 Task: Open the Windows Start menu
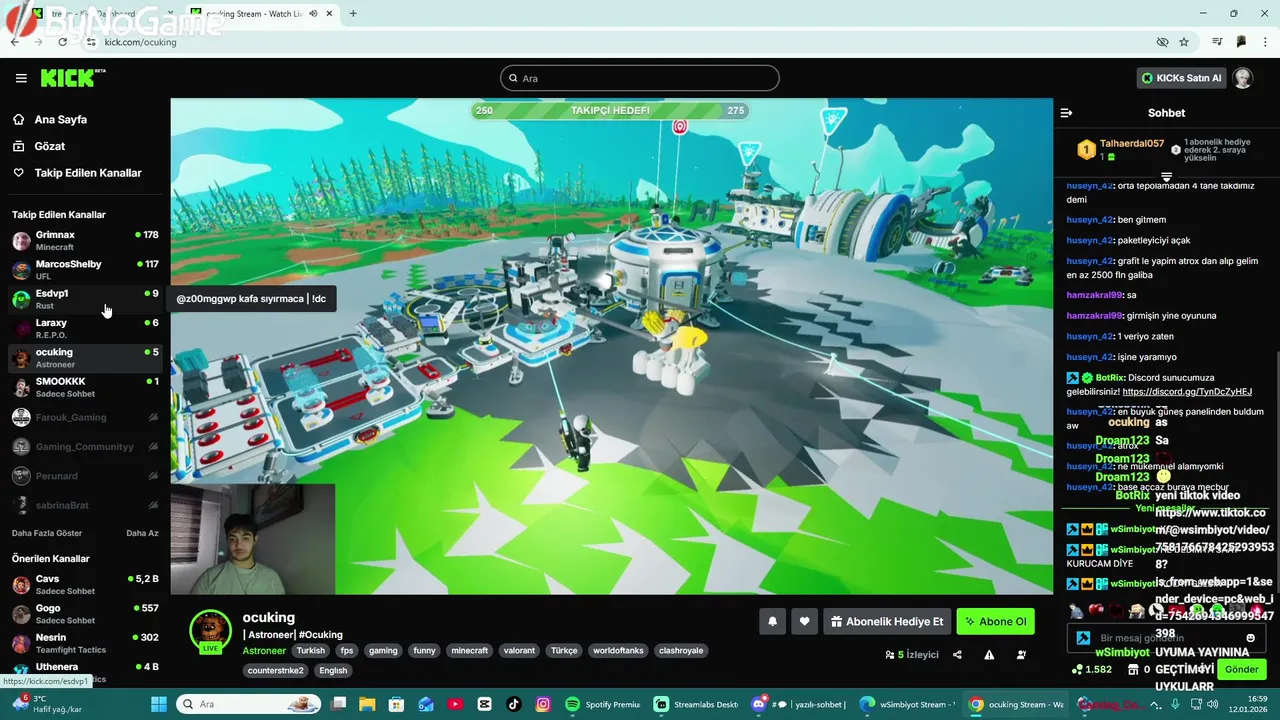158,704
